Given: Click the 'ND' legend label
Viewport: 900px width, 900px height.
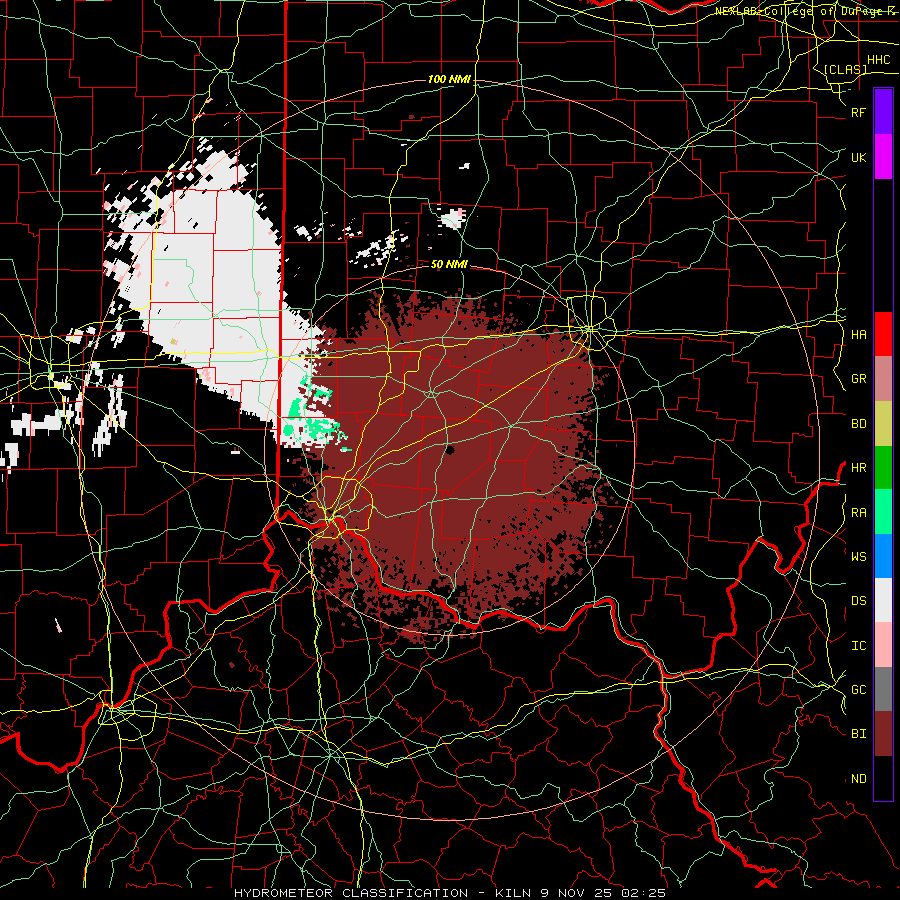Looking at the screenshot, I should coord(858,779).
